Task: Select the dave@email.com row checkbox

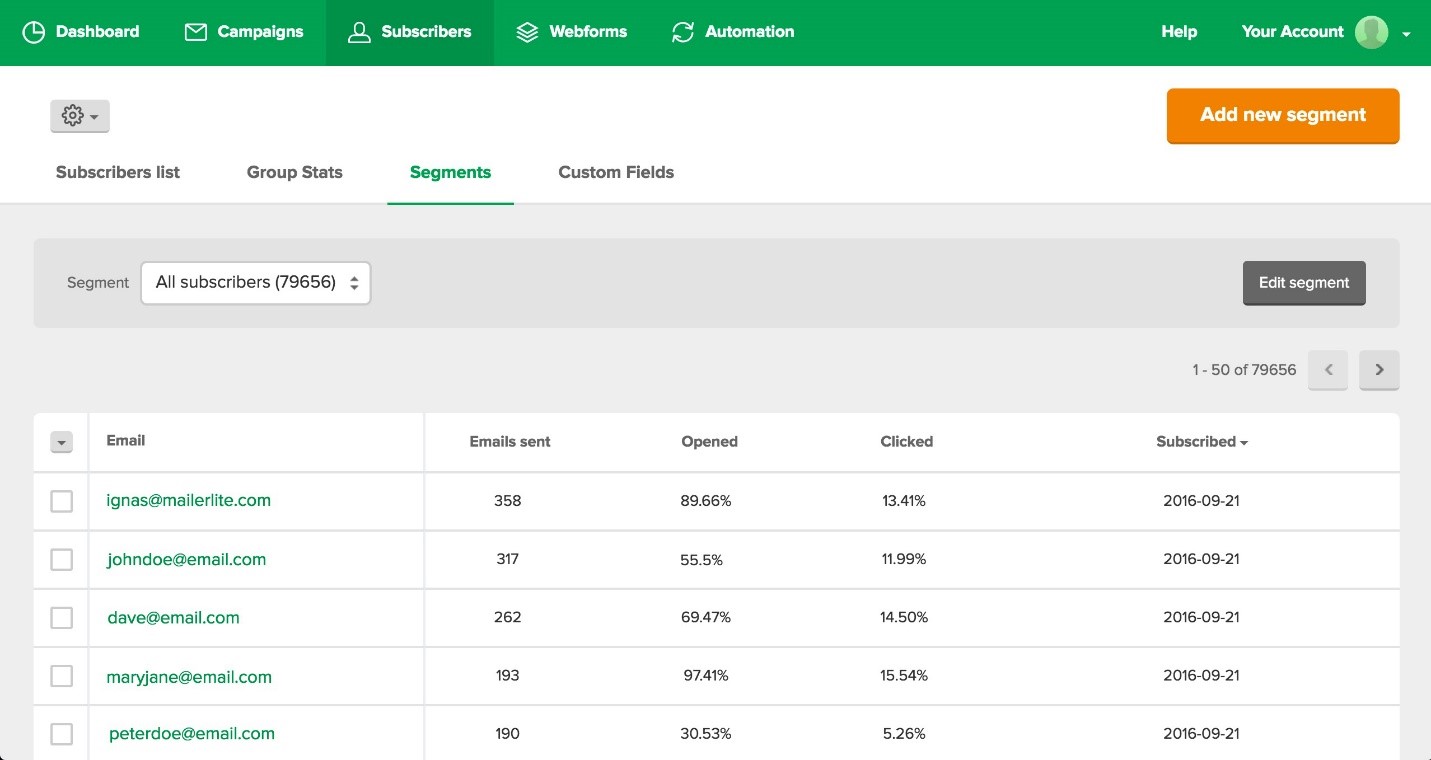Action: click(x=62, y=618)
